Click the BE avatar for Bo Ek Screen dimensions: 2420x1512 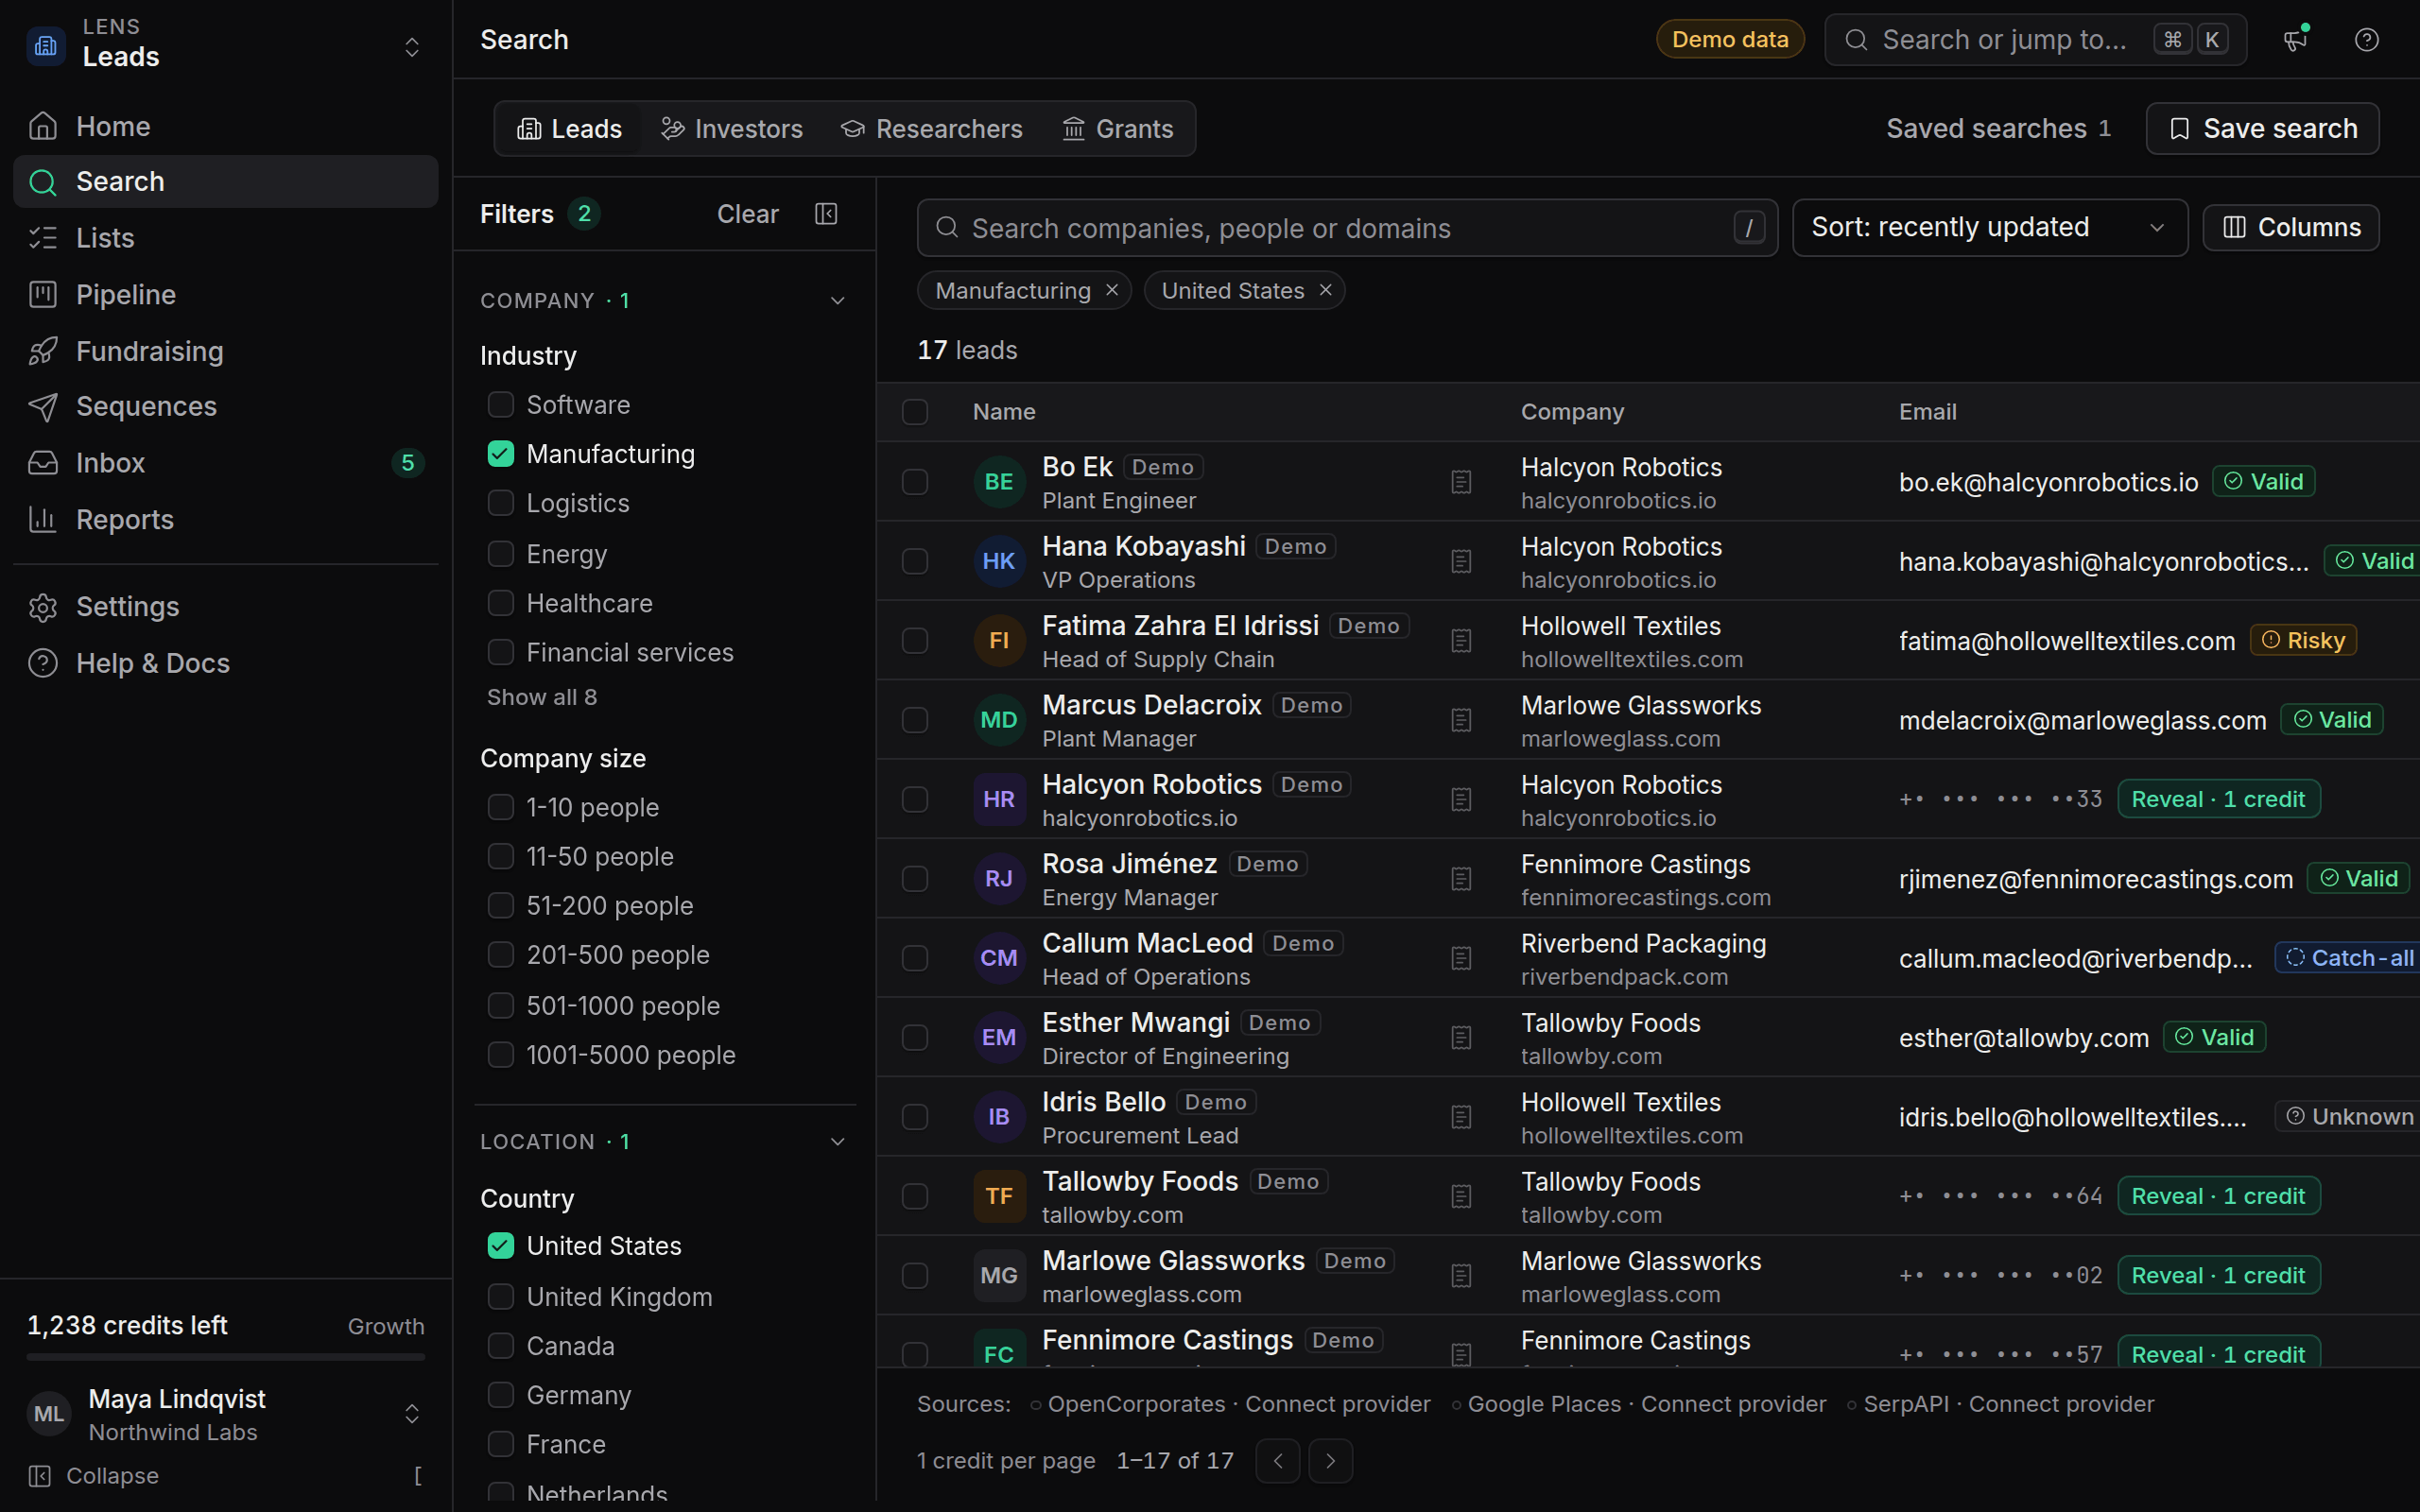tap(999, 482)
